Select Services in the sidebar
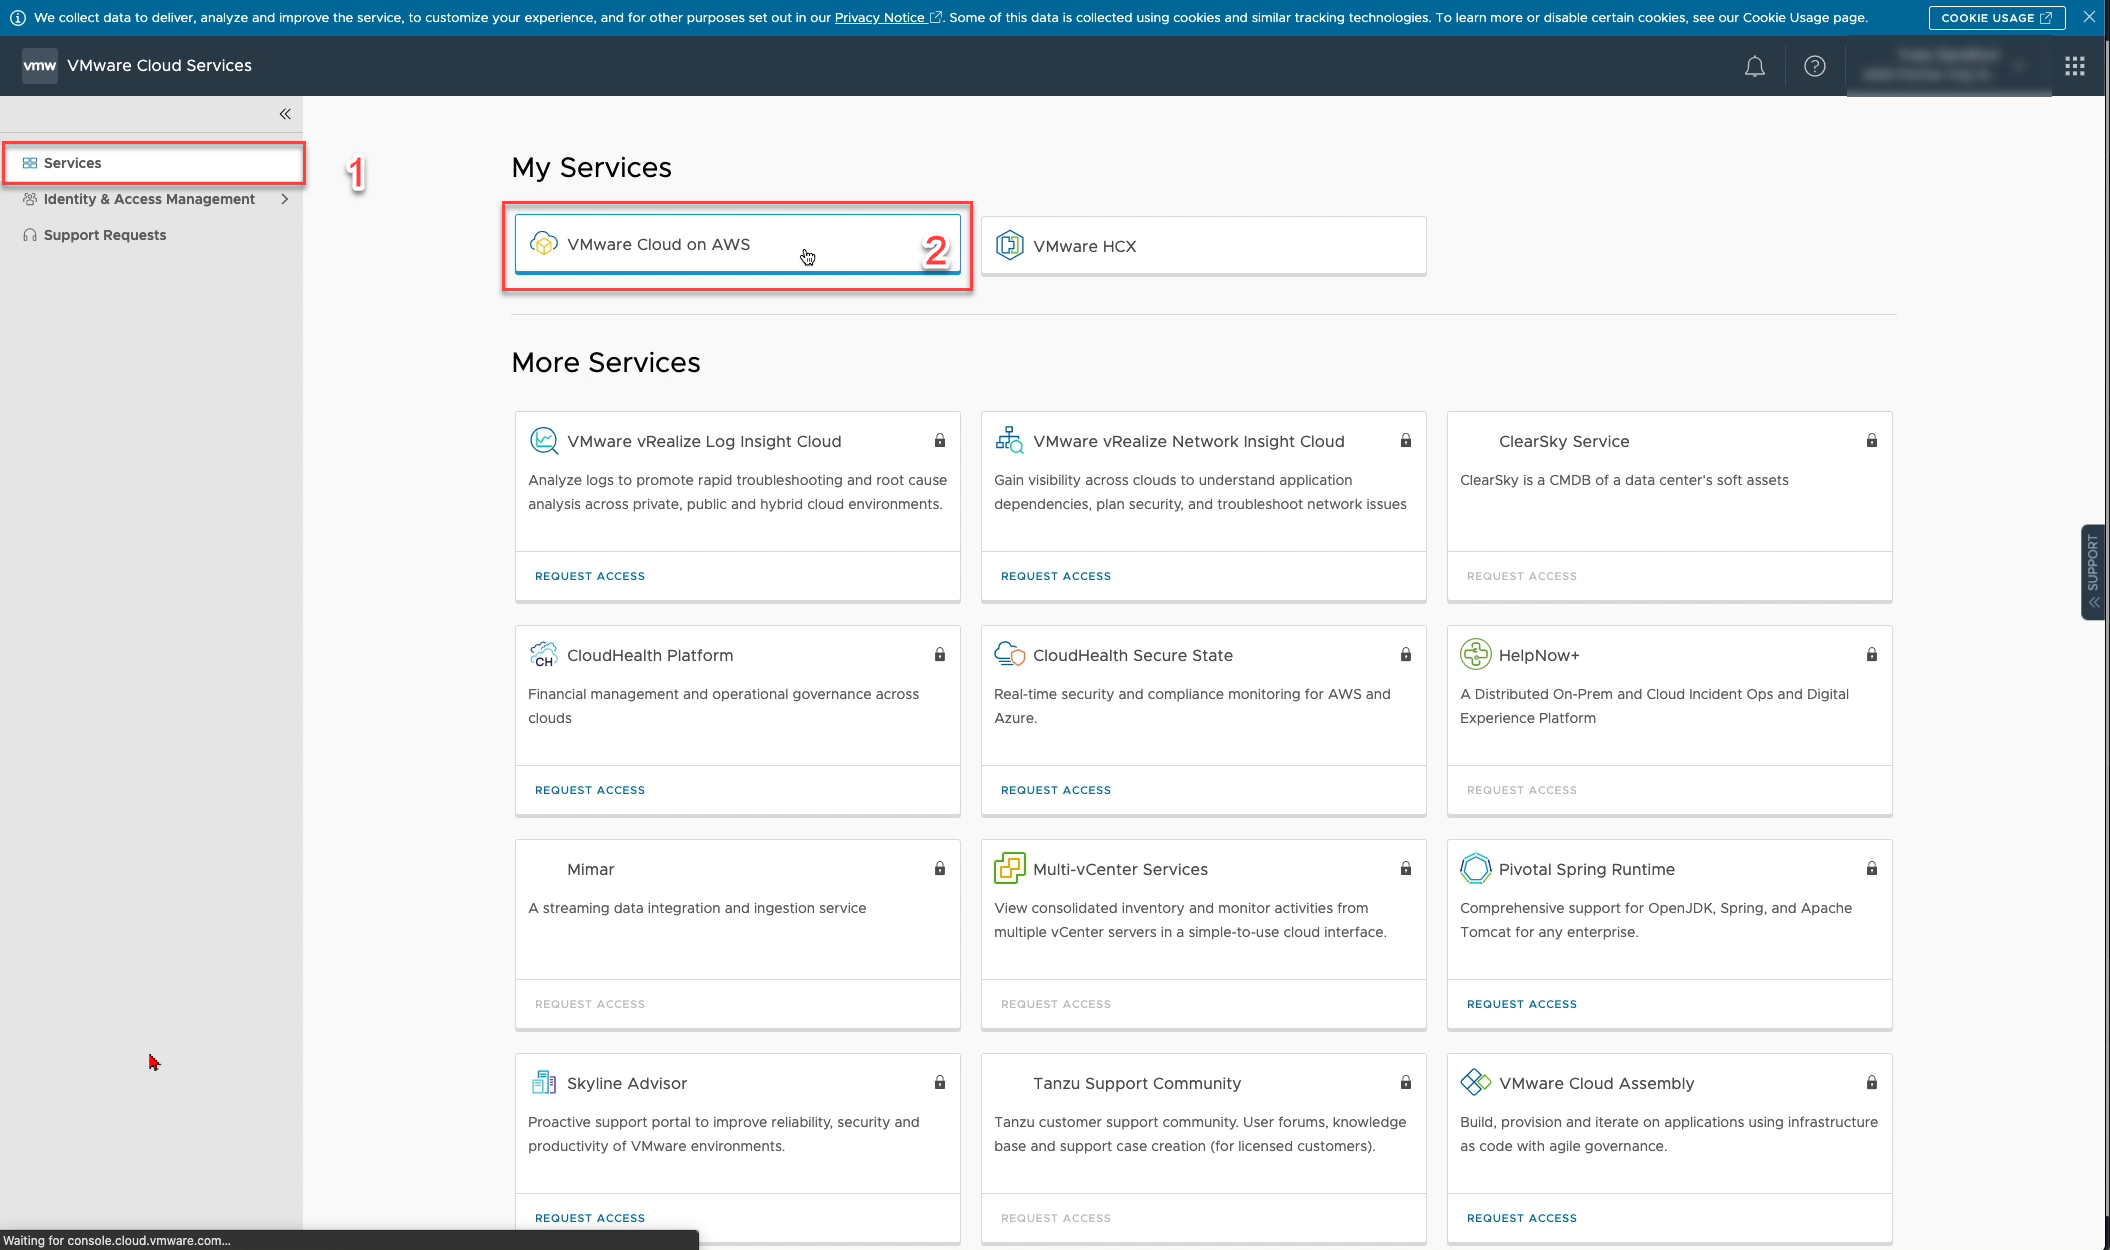 pyautogui.click(x=154, y=163)
